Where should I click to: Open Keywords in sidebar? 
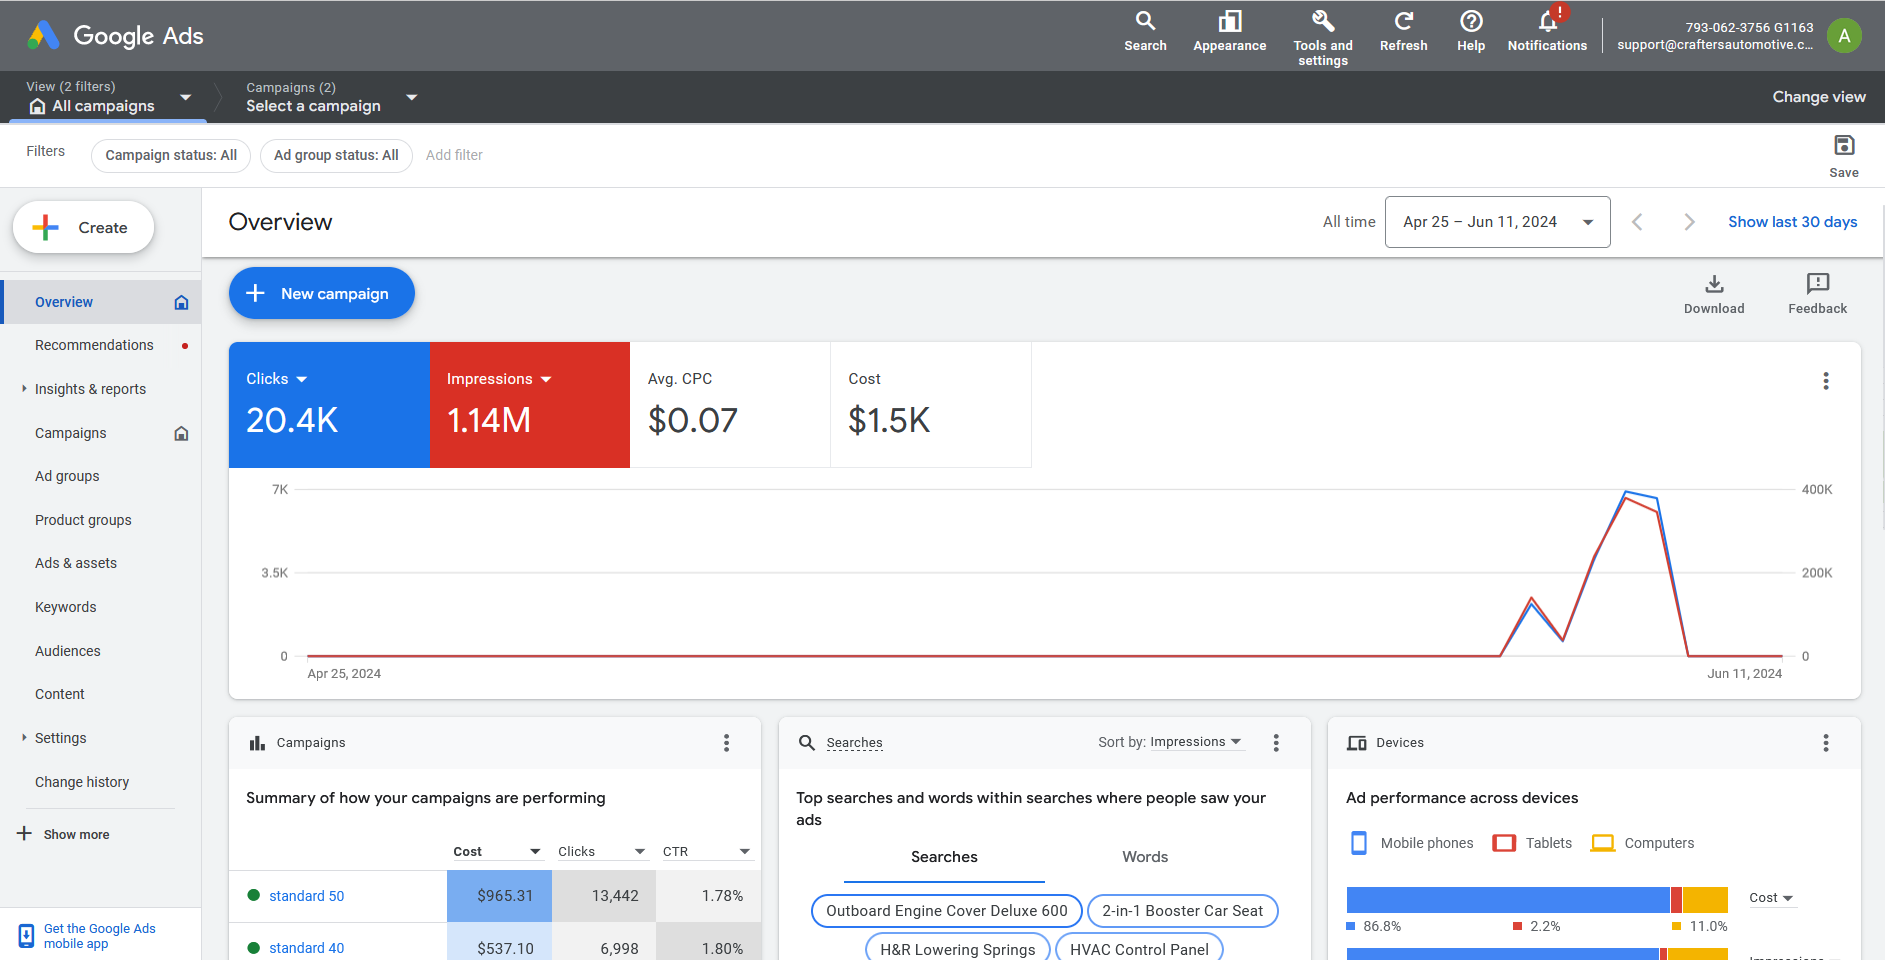(65, 607)
